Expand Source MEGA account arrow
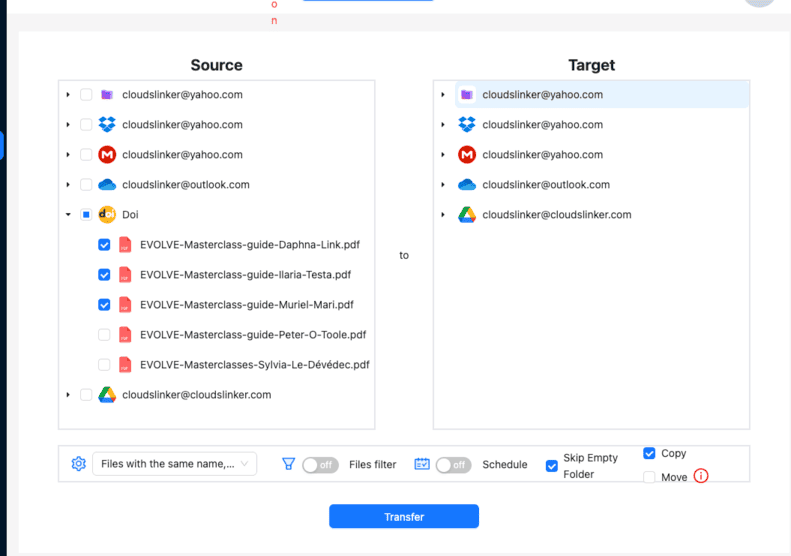This screenshot has height=556, width=791. (68, 154)
